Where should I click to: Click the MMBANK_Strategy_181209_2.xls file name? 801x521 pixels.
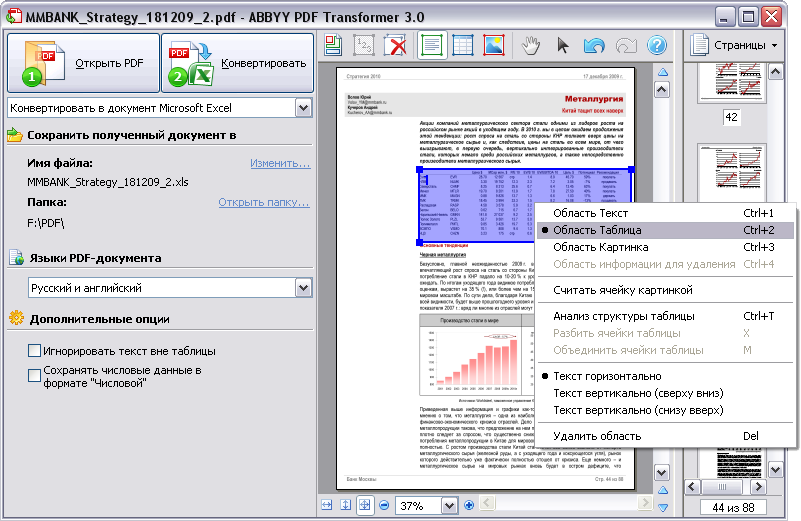pyautogui.click(x=108, y=182)
